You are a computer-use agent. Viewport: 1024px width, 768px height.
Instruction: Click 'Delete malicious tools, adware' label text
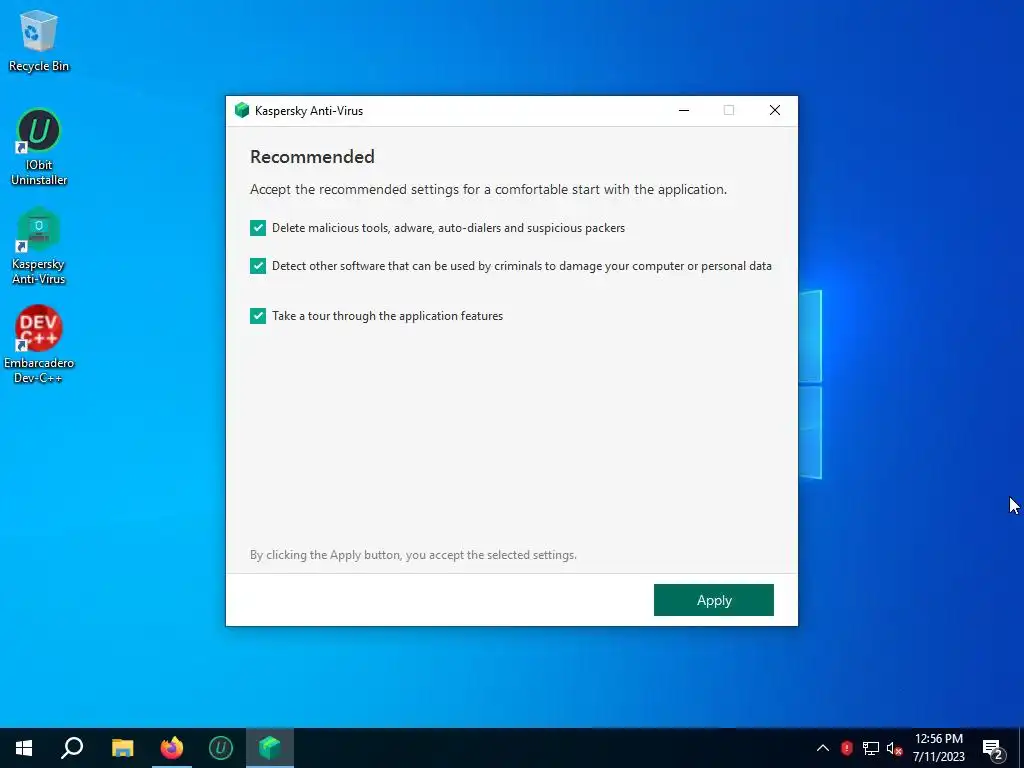pos(449,228)
